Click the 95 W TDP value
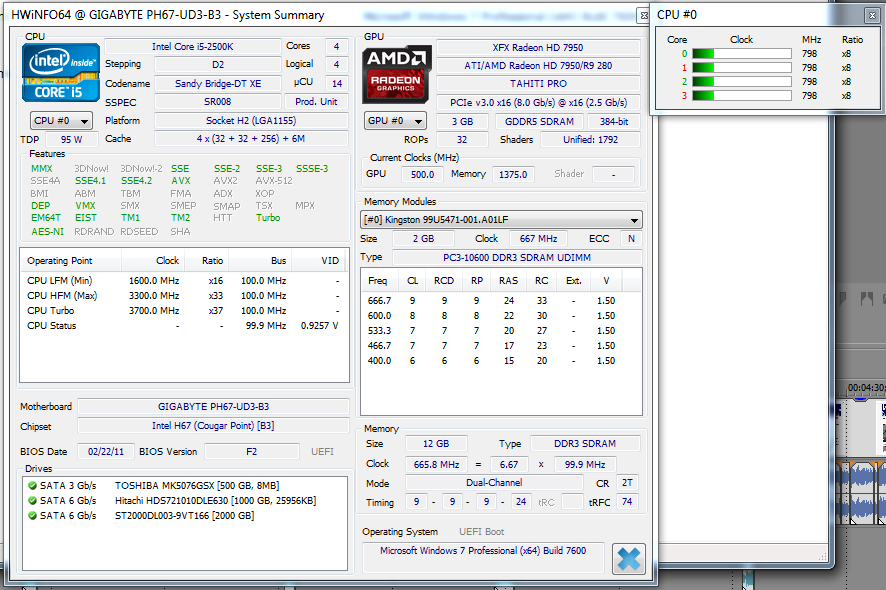 coord(72,139)
